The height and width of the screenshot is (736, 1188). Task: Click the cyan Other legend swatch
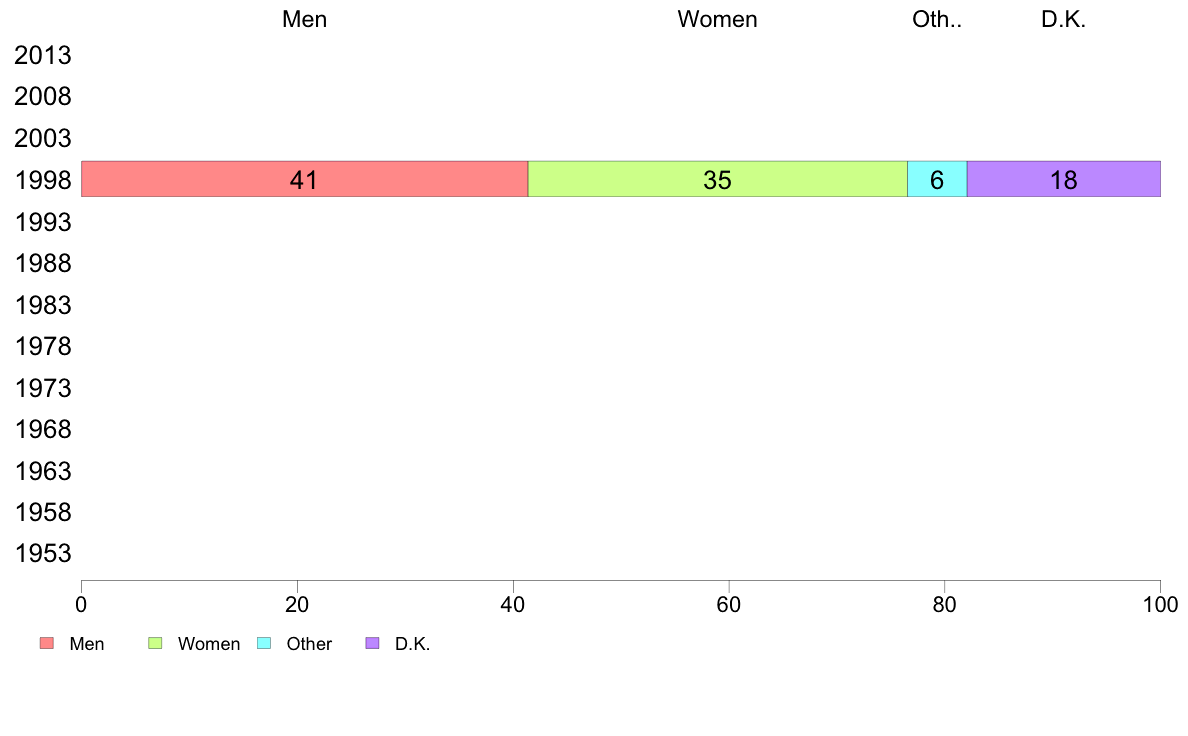click(264, 643)
